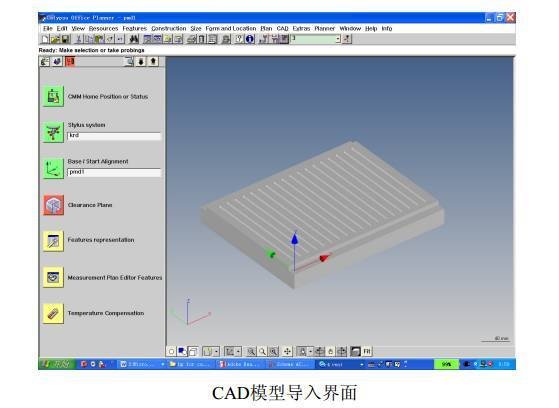This screenshot has height=408, width=559.
Task: Expand the green combo box in top toolbar
Action: coord(338,39)
